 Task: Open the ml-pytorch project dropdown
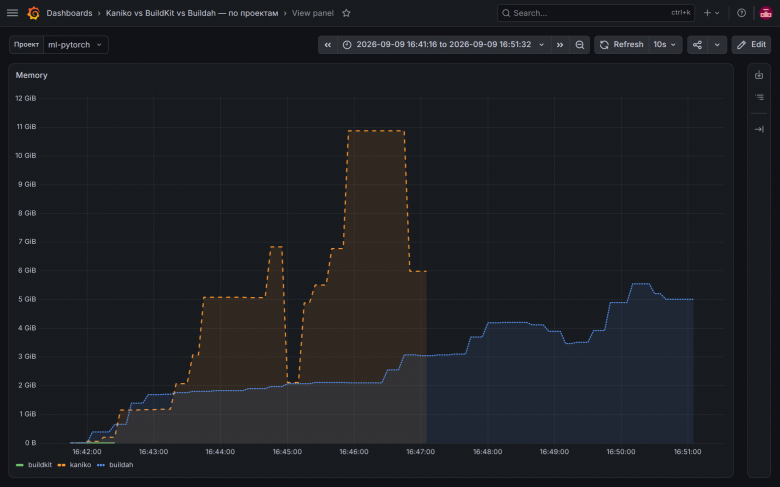76,45
